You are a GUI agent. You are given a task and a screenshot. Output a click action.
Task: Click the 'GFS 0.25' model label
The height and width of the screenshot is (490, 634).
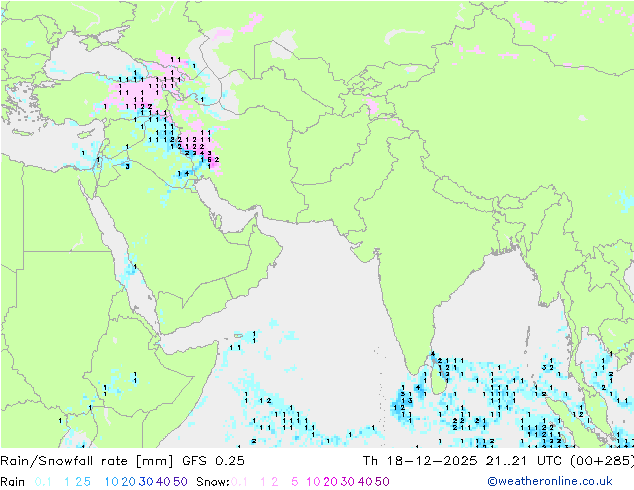(x=213, y=460)
